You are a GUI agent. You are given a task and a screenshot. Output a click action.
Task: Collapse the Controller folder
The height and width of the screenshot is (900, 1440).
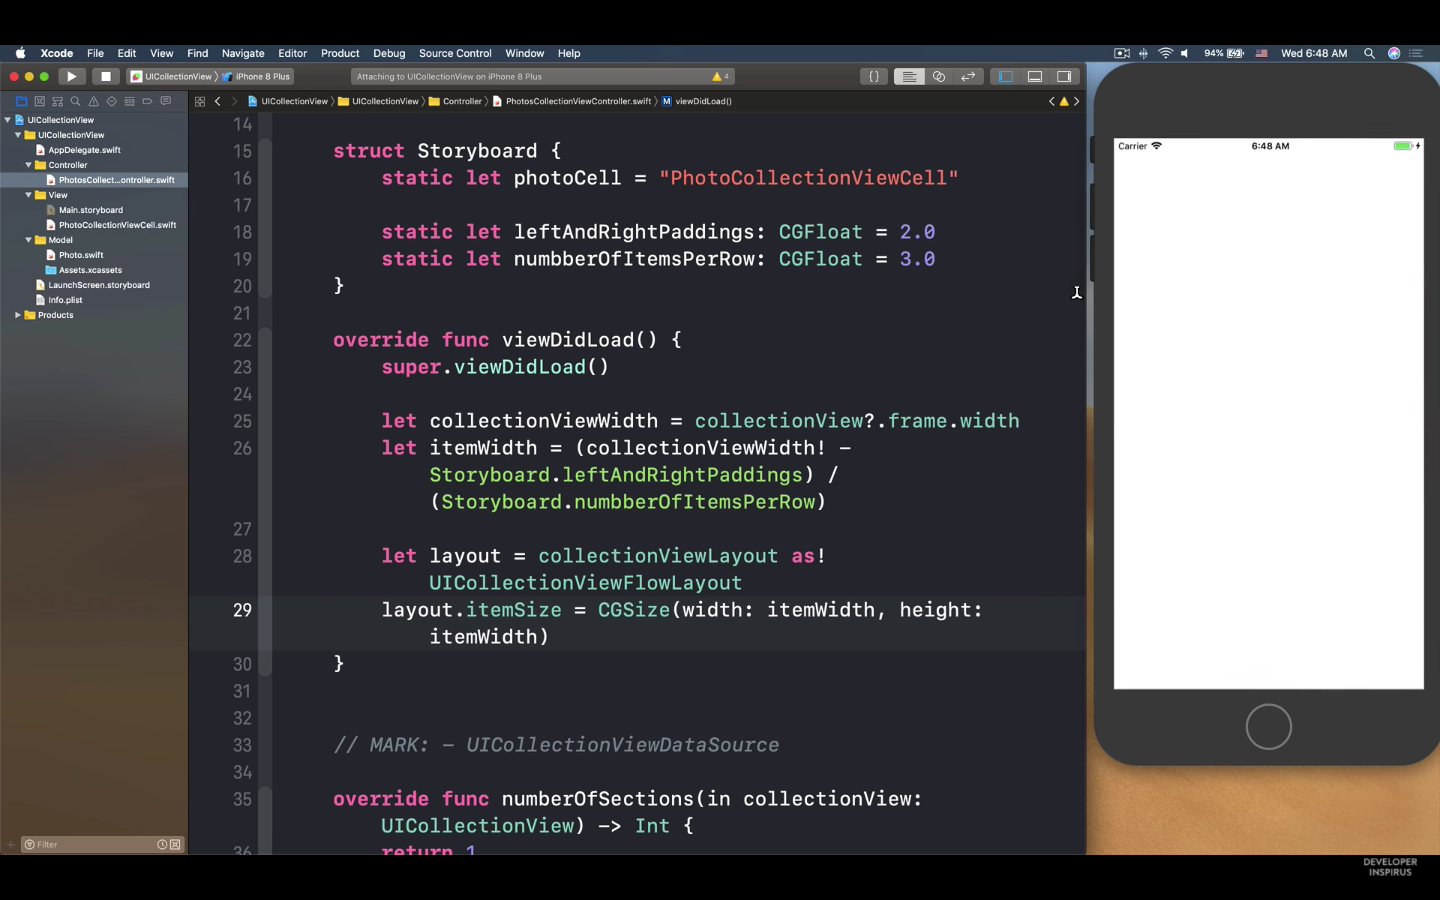tap(28, 165)
